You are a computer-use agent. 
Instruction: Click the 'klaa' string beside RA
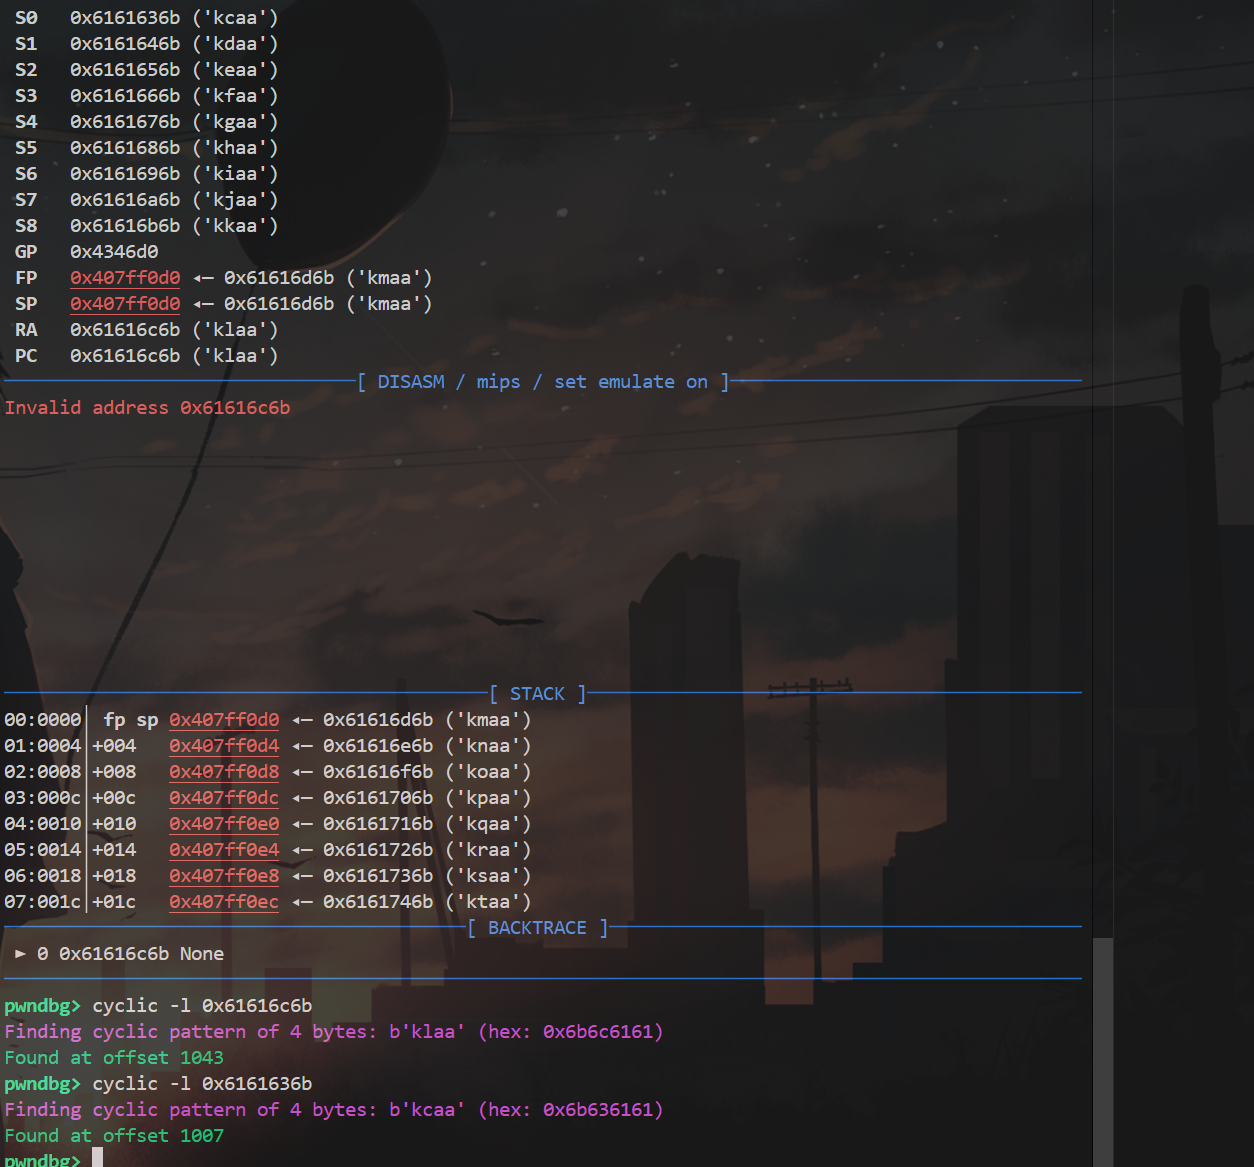coord(235,330)
